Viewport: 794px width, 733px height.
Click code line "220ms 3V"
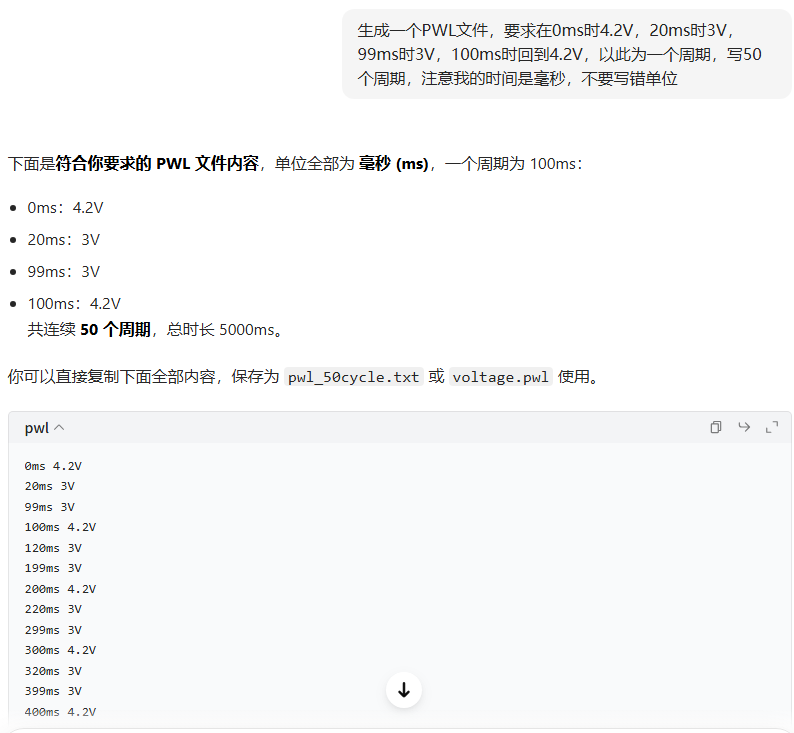pos(53,609)
